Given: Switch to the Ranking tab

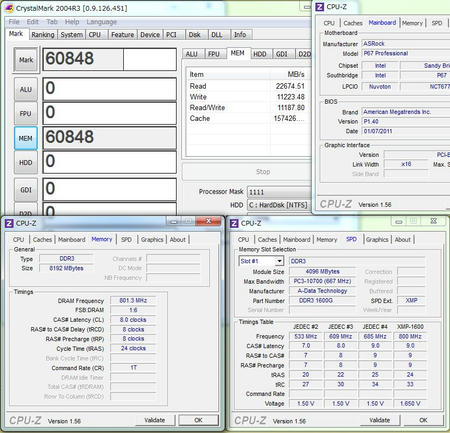Looking at the screenshot, I should coord(43,35).
